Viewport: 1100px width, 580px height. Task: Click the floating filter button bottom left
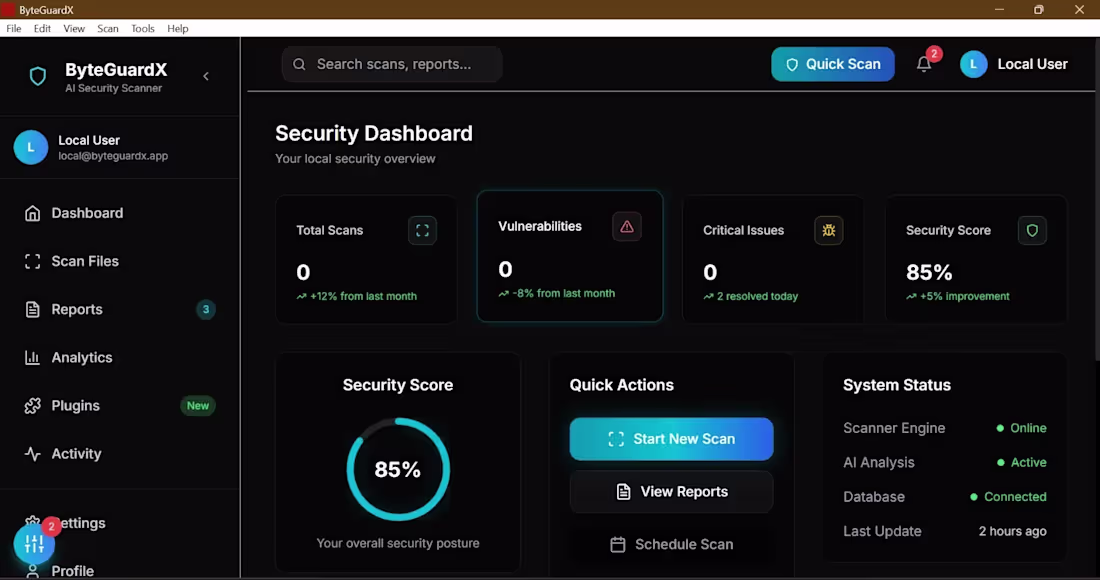click(35, 542)
